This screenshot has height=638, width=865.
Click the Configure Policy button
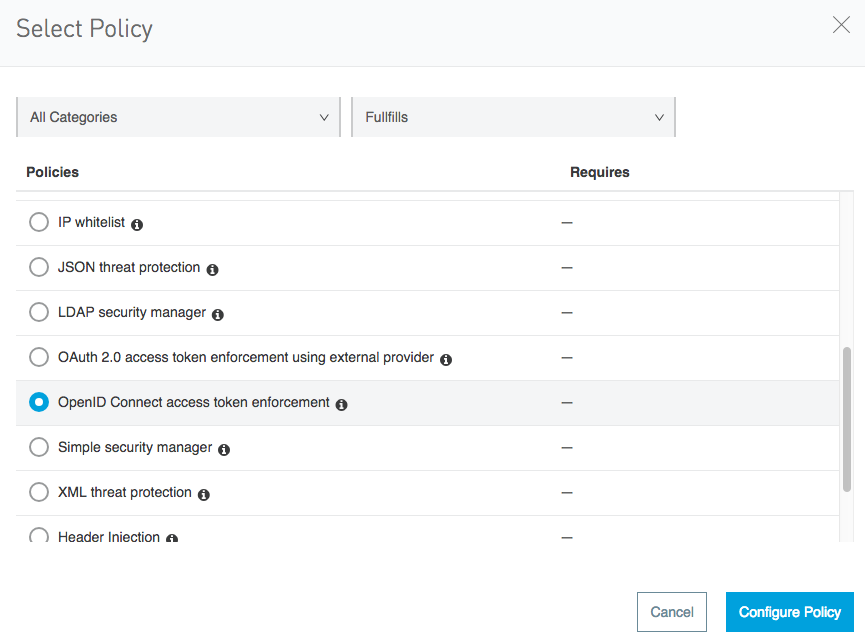click(789, 612)
